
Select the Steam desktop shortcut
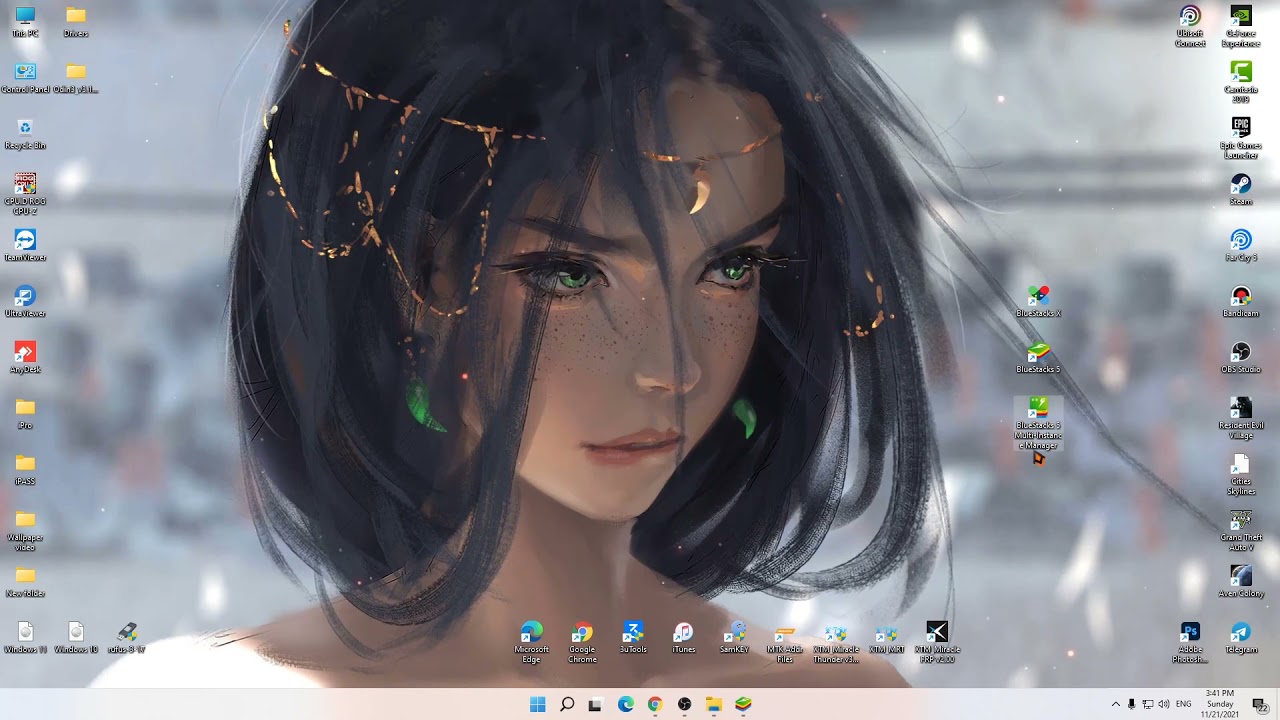click(1241, 190)
